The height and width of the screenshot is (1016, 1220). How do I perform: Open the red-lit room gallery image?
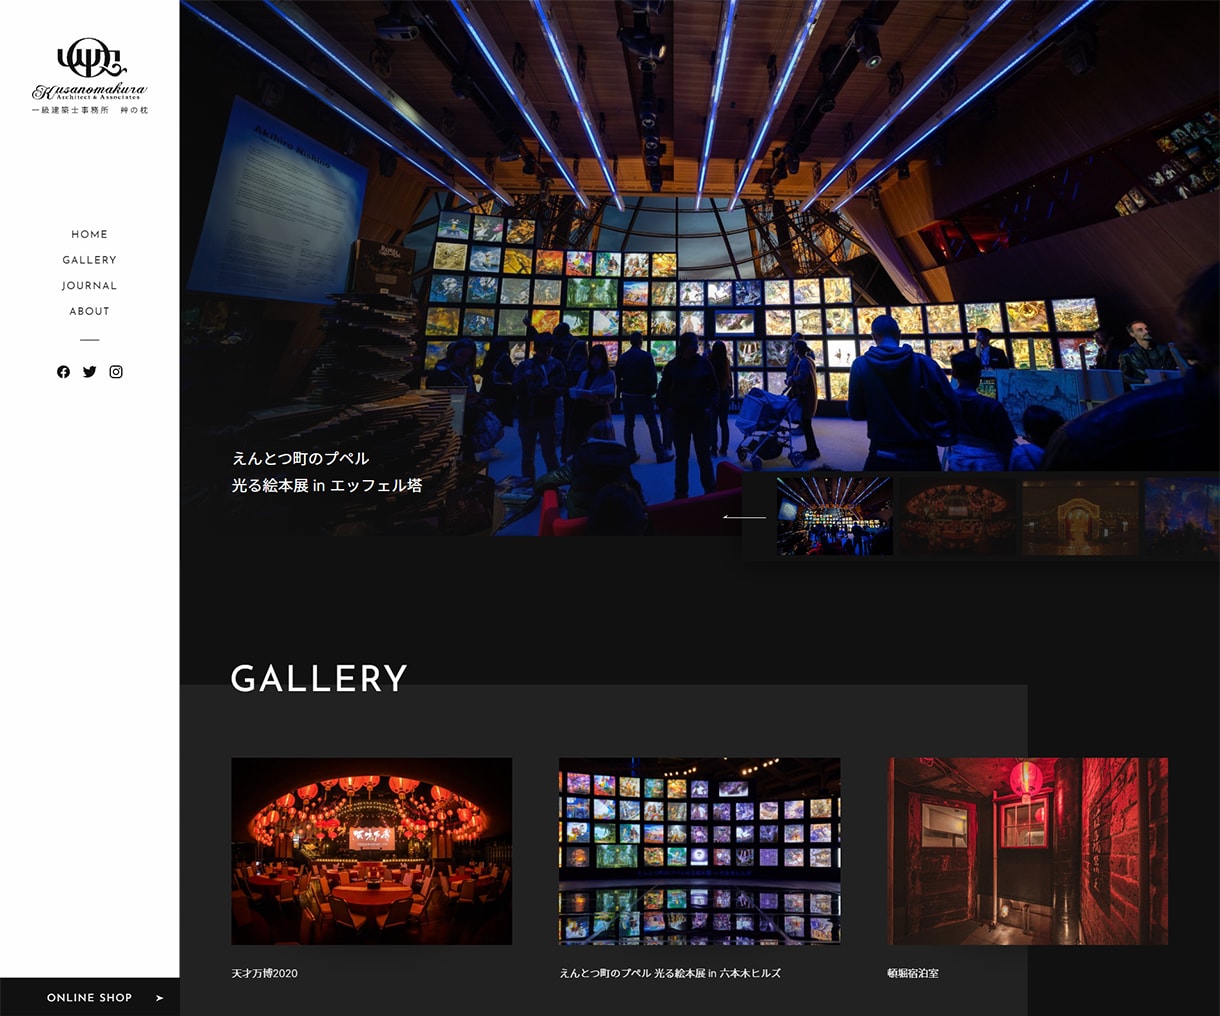pyautogui.click(x=1028, y=851)
